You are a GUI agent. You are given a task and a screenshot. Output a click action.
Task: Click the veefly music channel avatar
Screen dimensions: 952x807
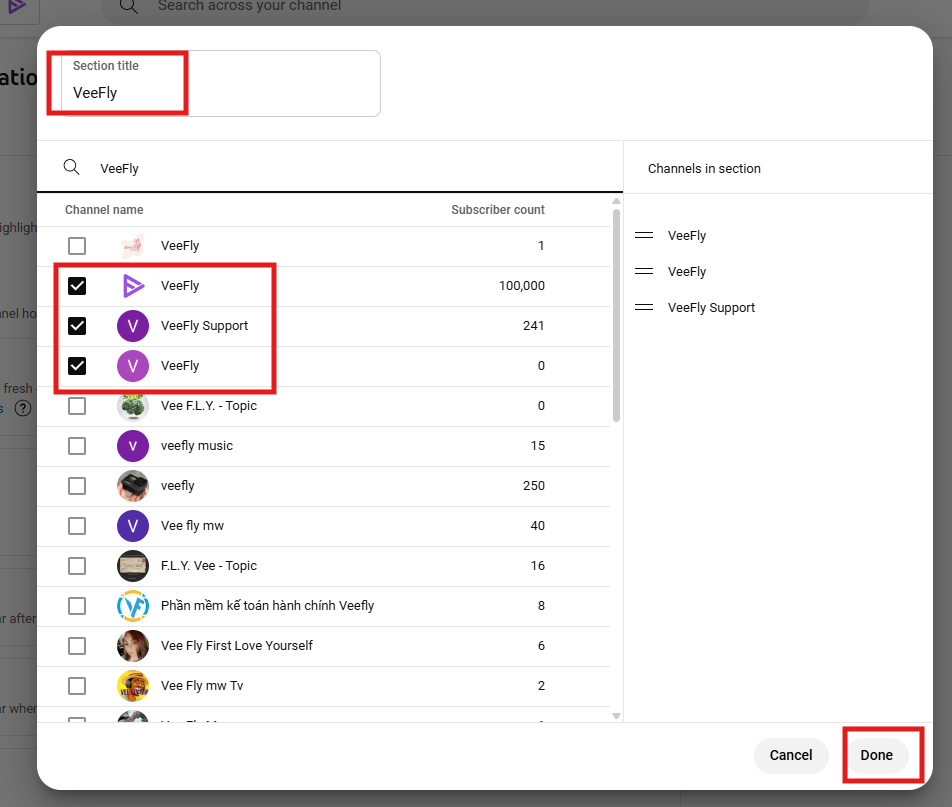(132, 445)
